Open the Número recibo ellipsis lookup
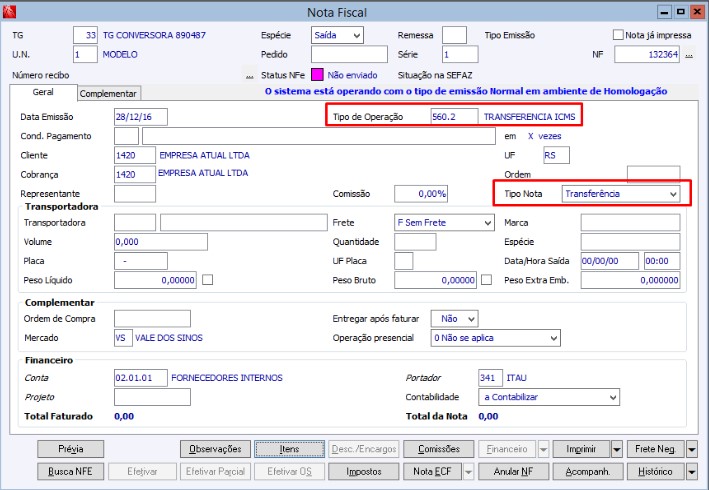Screen dimensions: 709x490 tap(249, 76)
